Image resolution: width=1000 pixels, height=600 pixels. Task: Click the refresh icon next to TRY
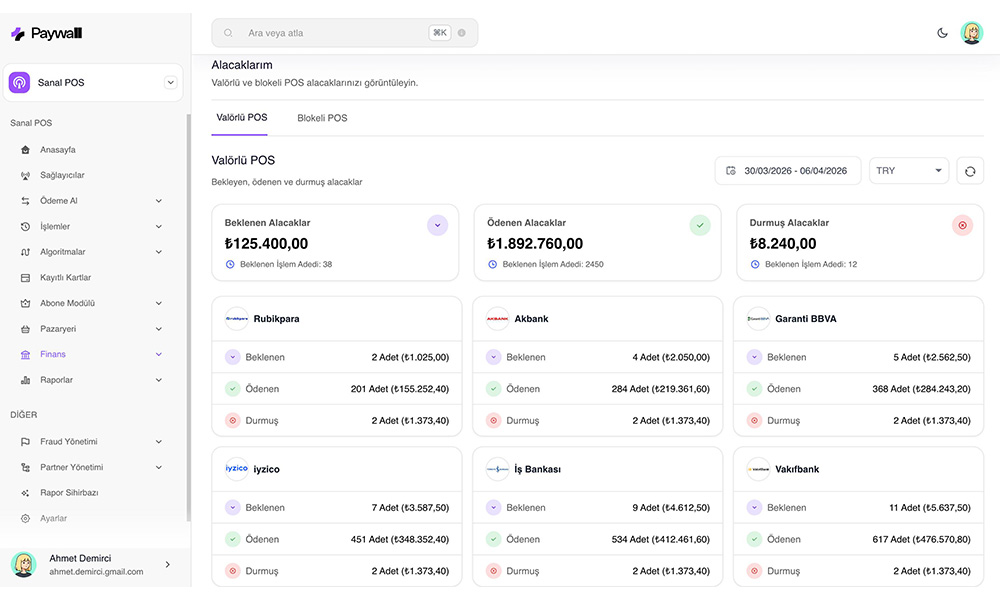coord(969,171)
